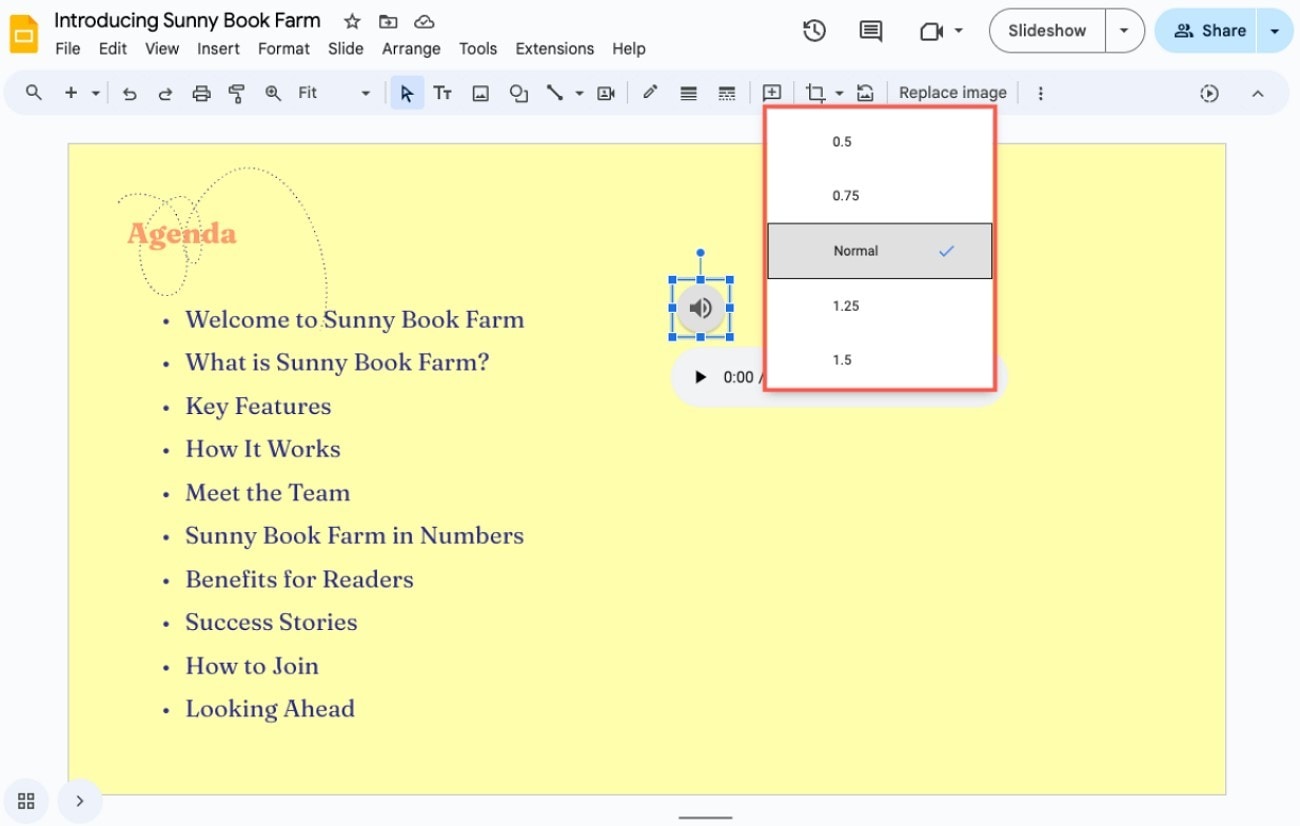This screenshot has height=826, width=1300.
Task: Open the Edit menu
Action: (x=113, y=48)
